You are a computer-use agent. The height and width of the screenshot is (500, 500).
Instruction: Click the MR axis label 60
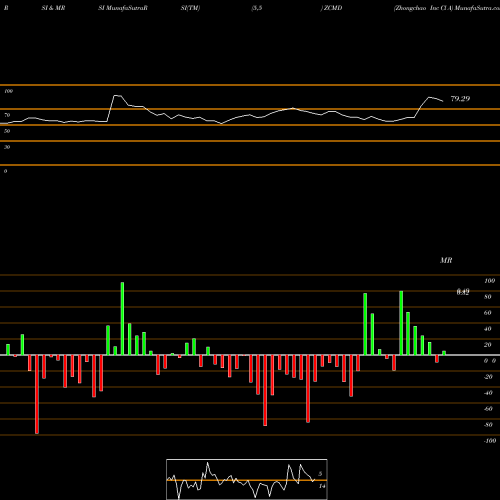click(x=488, y=313)
